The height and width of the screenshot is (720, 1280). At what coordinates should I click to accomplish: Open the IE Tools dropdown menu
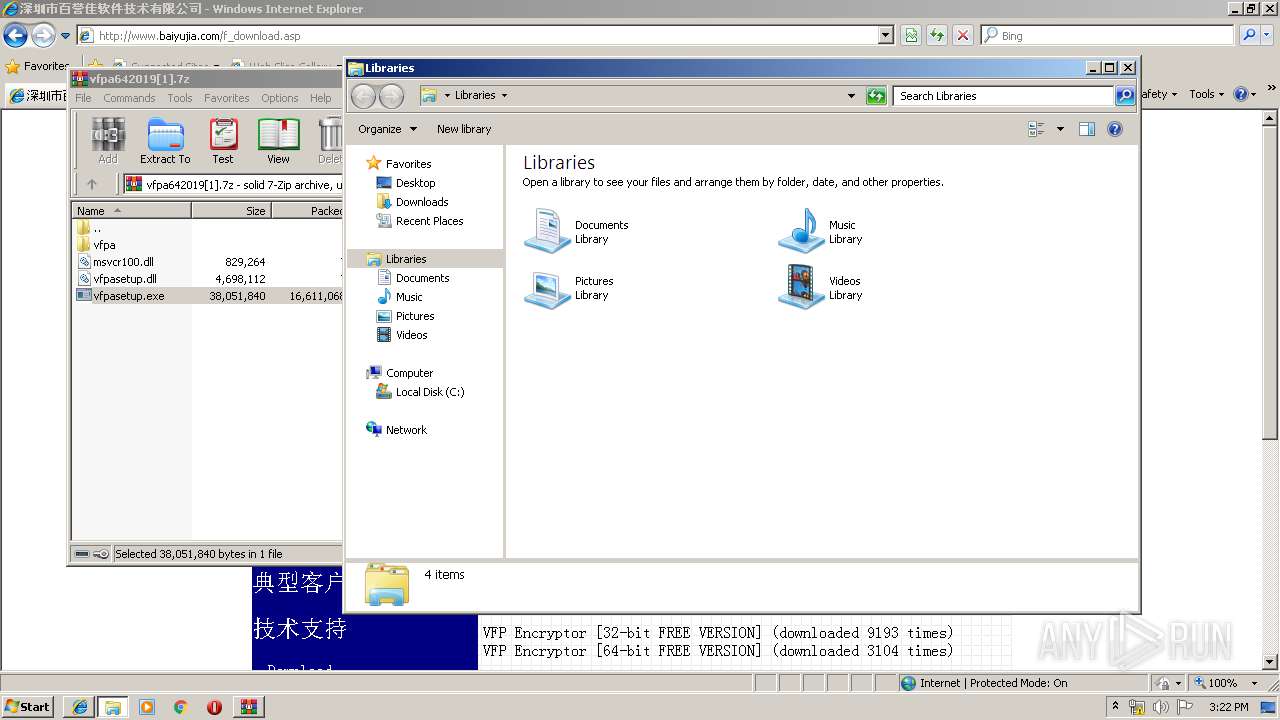[x=1207, y=94]
